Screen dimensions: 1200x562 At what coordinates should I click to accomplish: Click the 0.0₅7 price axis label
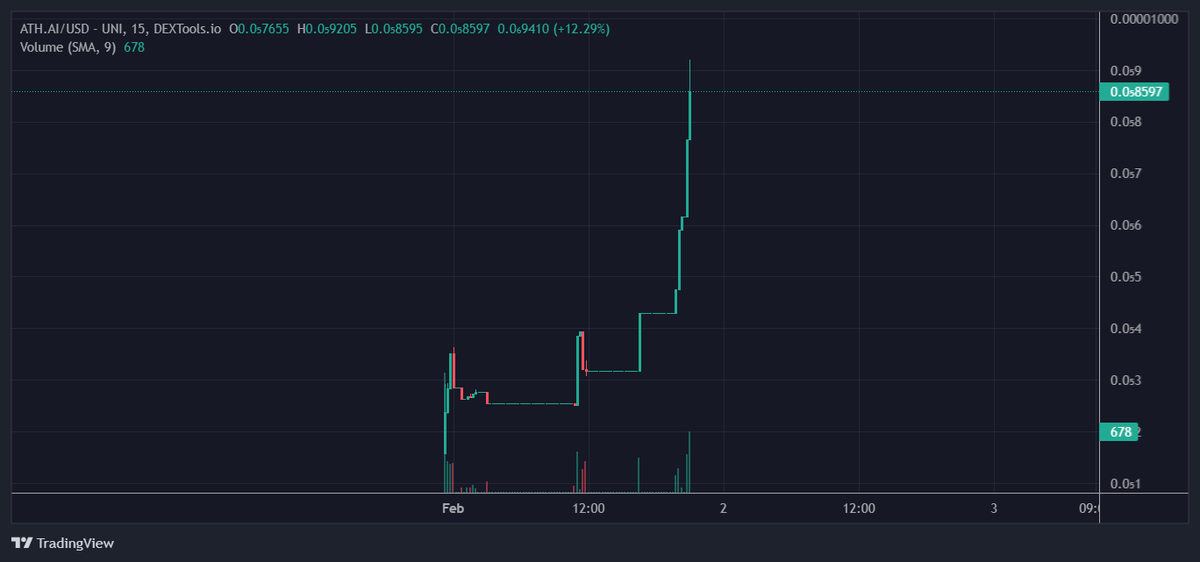point(1126,174)
